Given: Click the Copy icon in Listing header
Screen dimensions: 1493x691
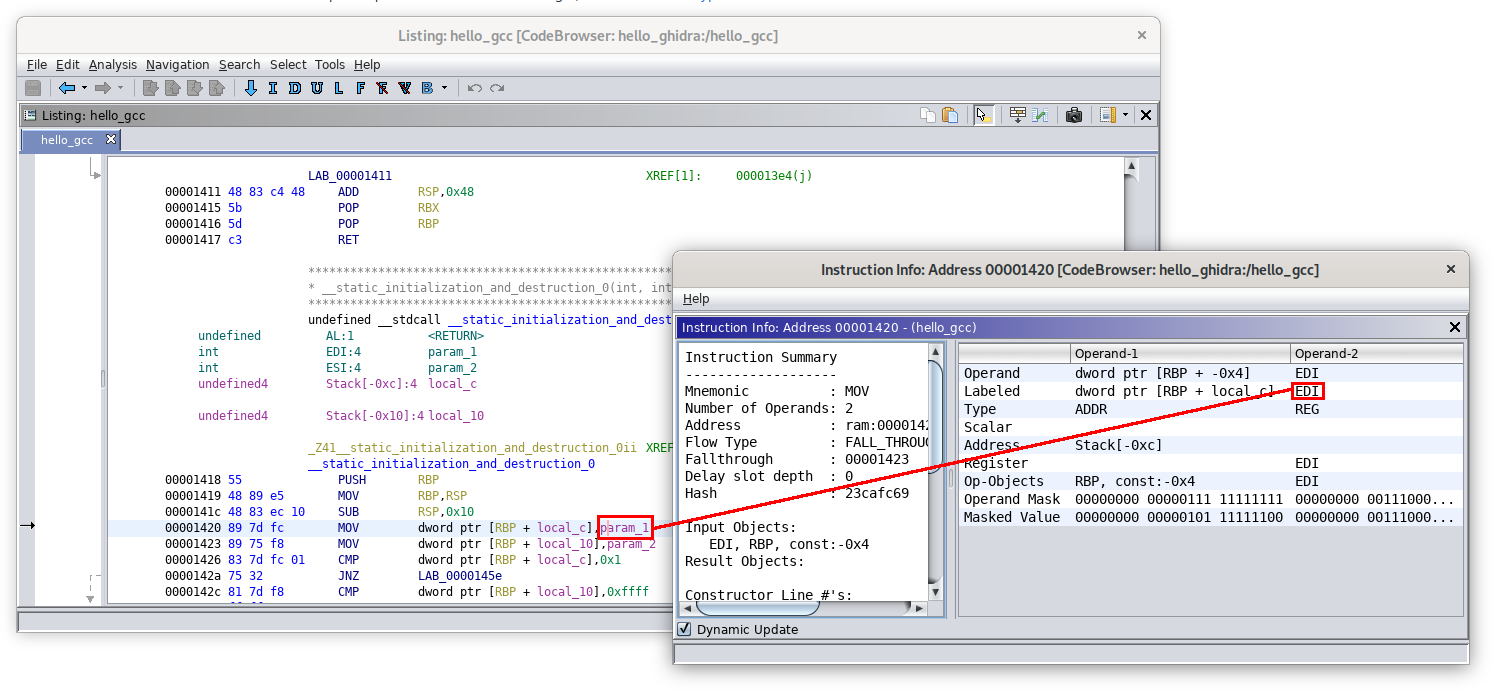Looking at the screenshot, I should [x=929, y=115].
